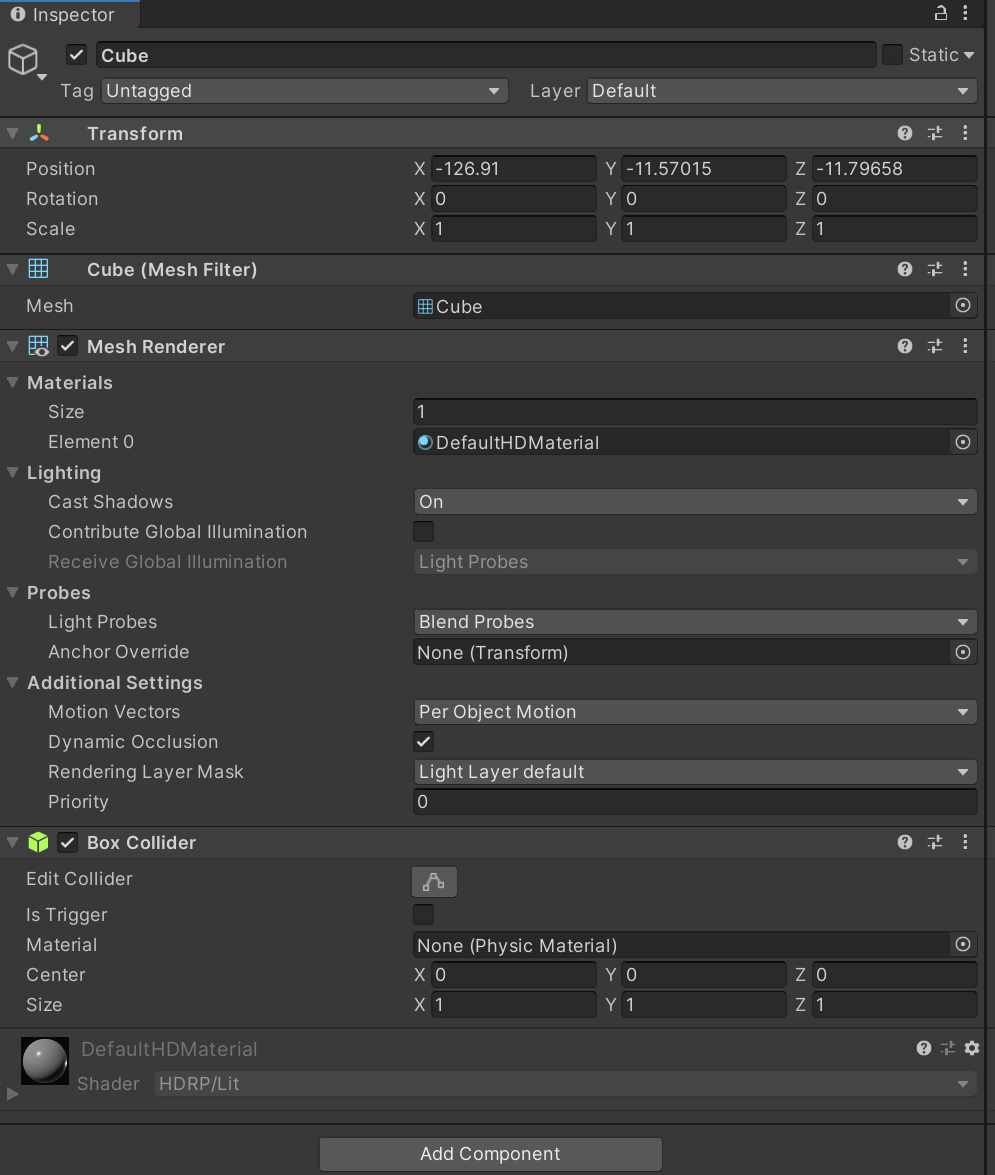Enable Contribute Global Illumination
This screenshot has width=995, height=1175.
tap(423, 531)
